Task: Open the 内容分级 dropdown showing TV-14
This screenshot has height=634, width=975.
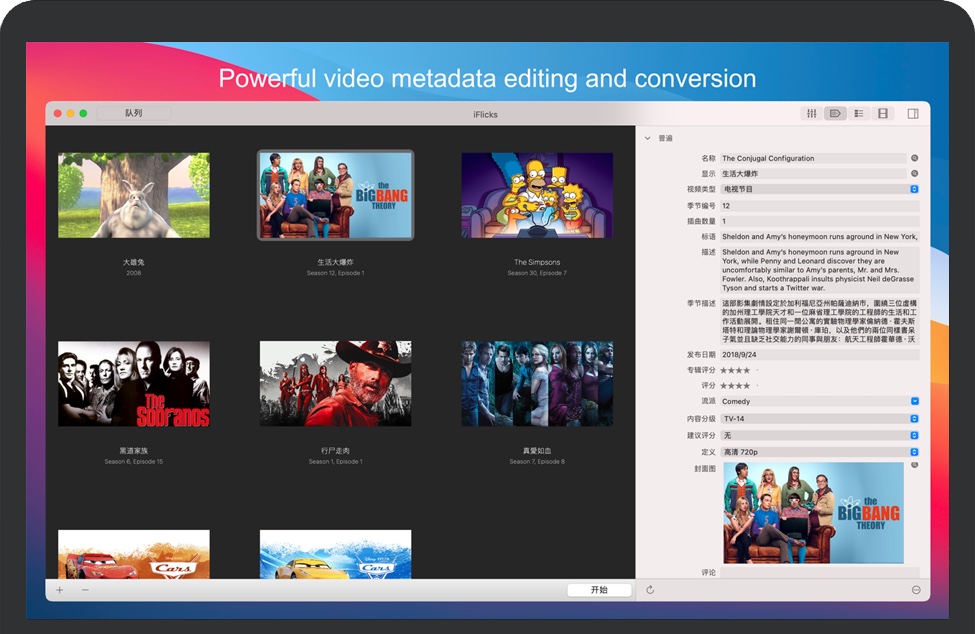Action: click(818, 419)
